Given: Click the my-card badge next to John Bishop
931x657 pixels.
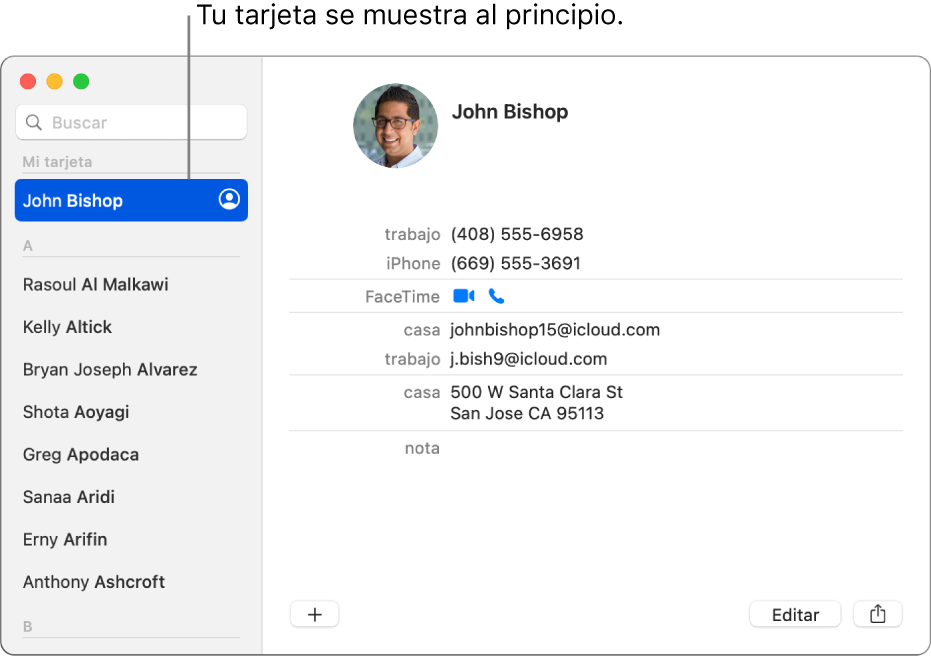Looking at the screenshot, I should [x=229, y=200].
